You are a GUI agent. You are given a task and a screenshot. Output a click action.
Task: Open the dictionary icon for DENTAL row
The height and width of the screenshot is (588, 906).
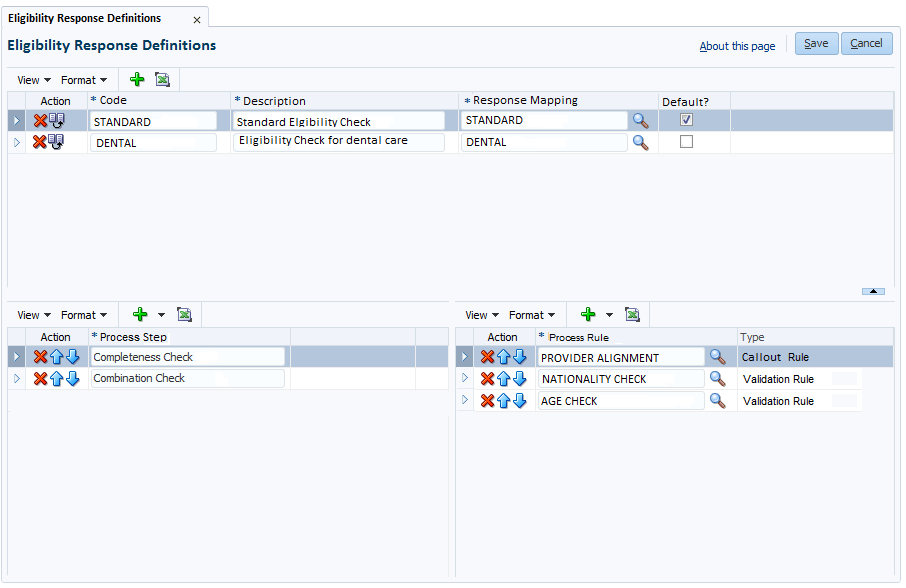tap(56, 142)
